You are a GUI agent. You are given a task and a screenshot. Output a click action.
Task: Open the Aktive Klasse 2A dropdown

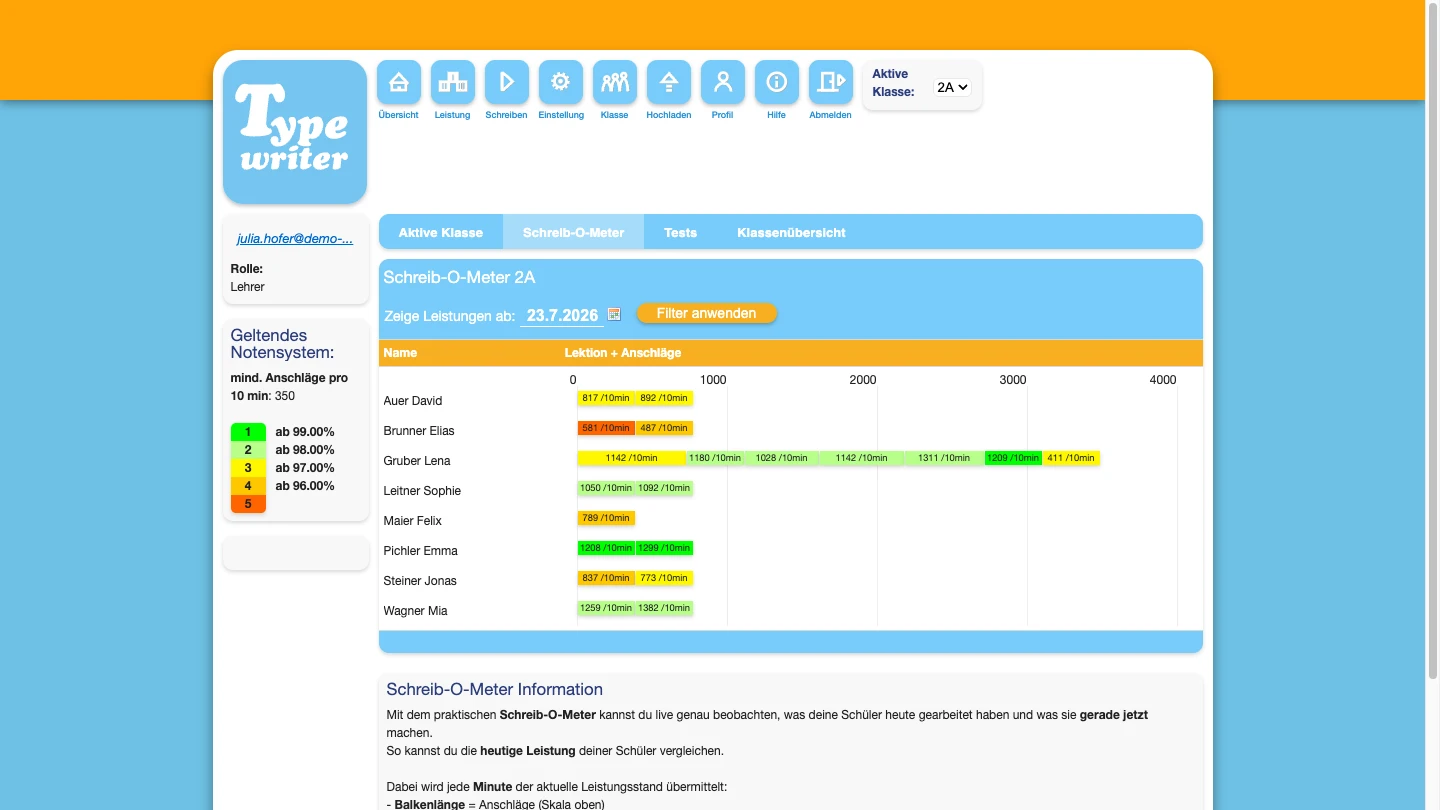[952, 87]
